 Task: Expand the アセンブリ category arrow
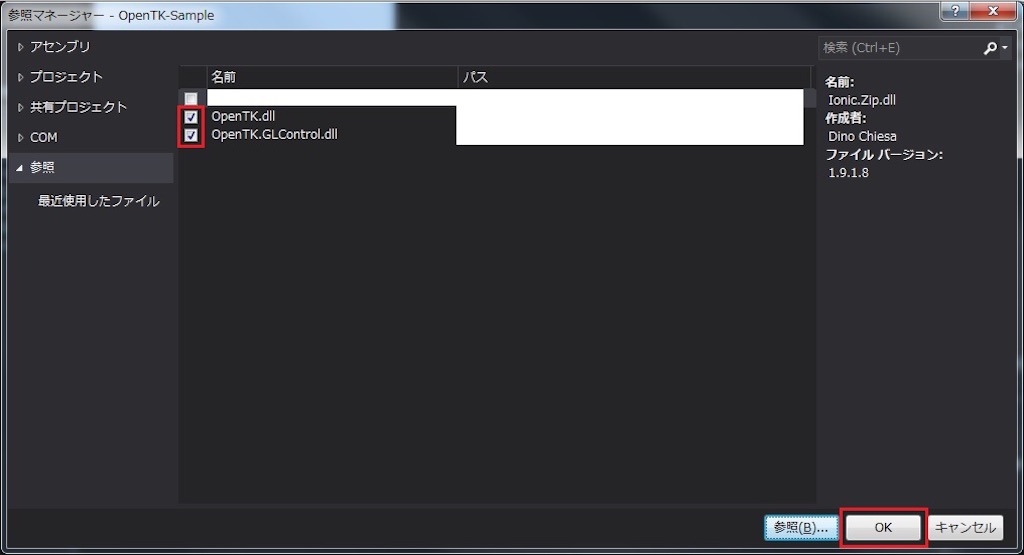[20, 47]
